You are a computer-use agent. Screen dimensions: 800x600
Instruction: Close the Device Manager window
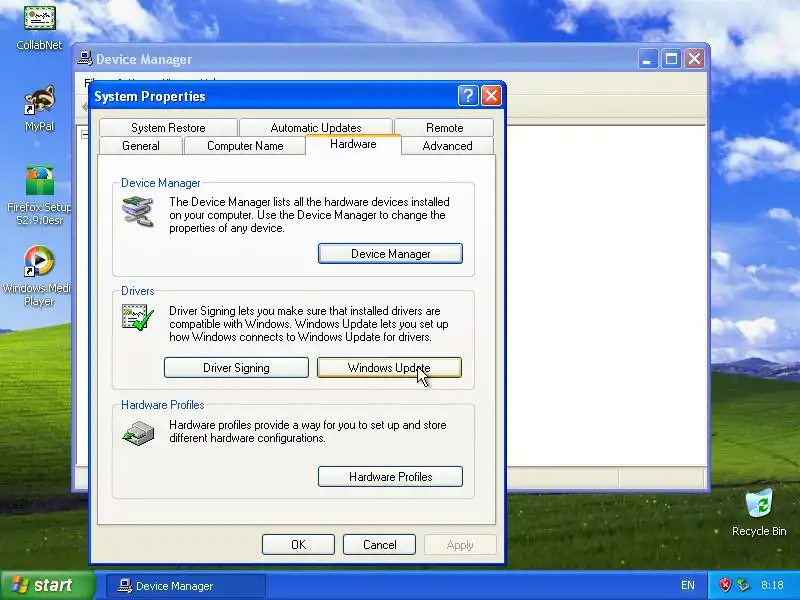(x=694, y=59)
